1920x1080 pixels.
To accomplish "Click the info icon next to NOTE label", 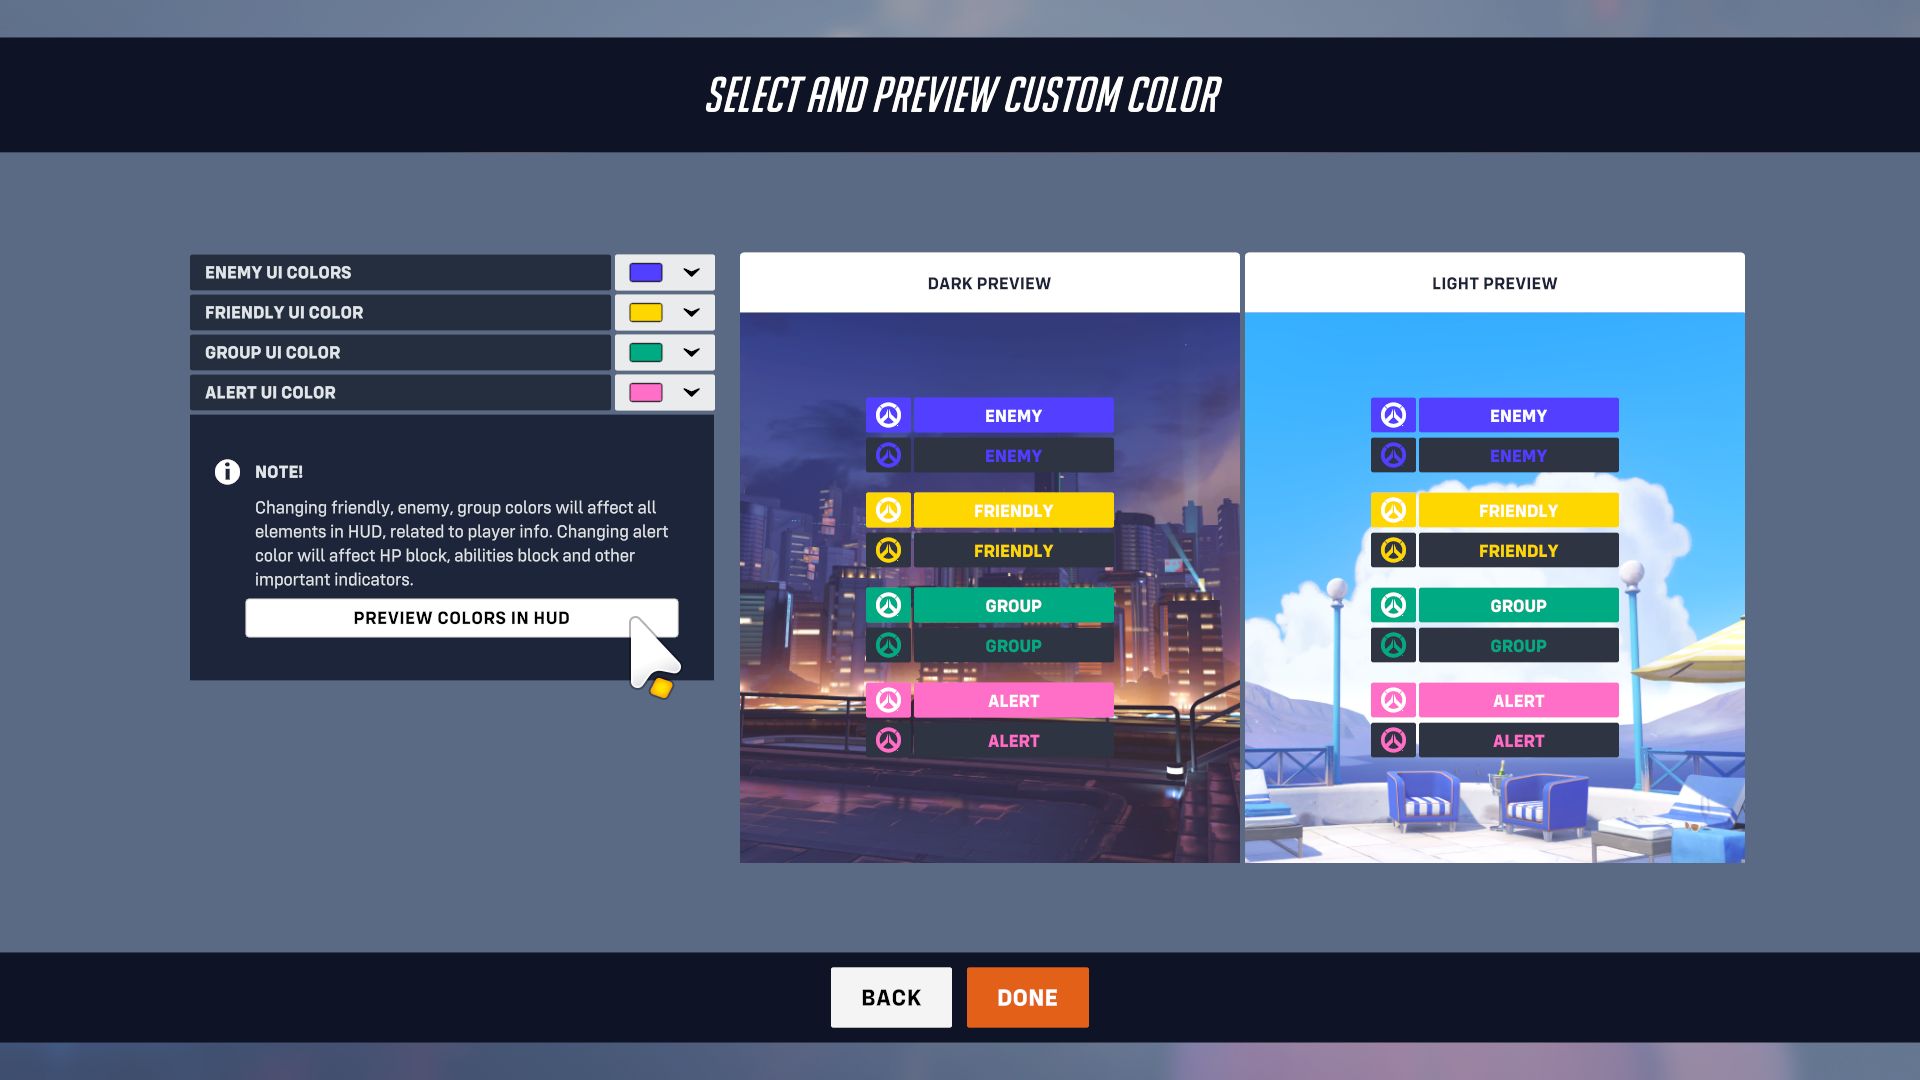I will 227,471.
